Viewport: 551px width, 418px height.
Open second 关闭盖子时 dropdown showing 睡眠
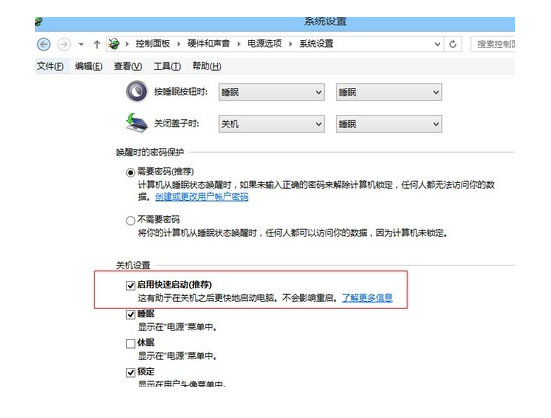pos(389,124)
